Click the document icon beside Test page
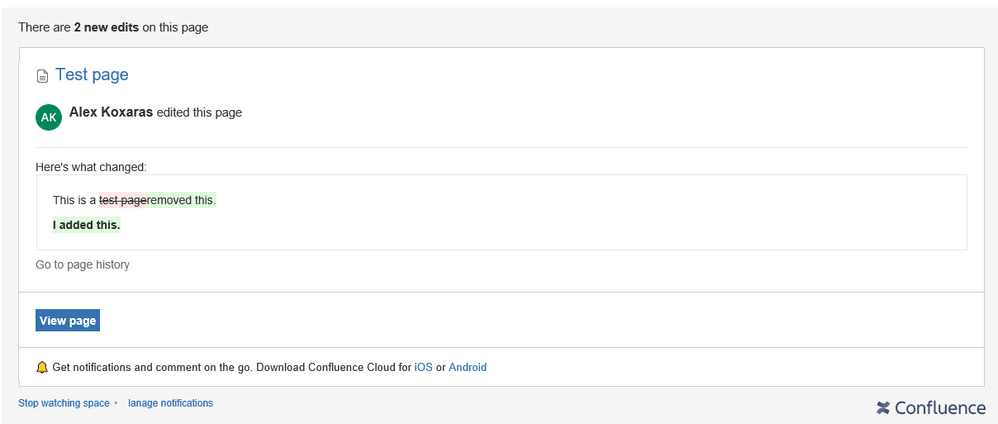The height and width of the screenshot is (424, 998). pos(42,76)
